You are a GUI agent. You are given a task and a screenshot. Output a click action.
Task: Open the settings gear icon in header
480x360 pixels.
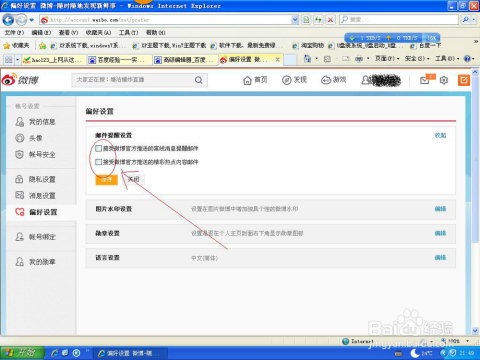point(444,80)
